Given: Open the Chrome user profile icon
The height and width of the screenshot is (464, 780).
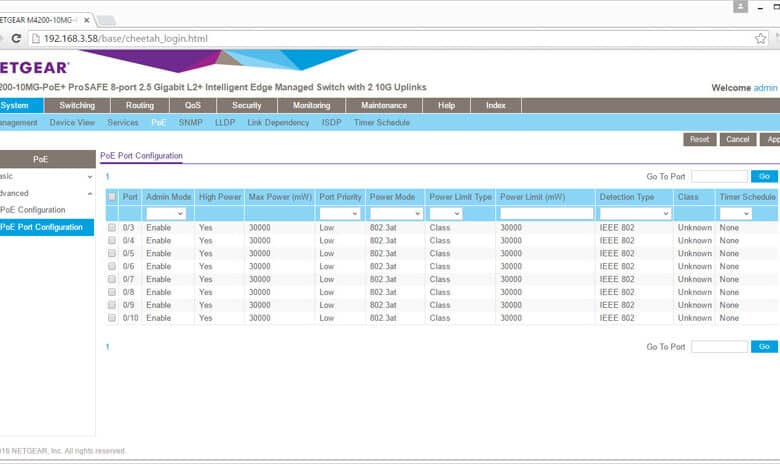Looking at the screenshot, I should (x=740, y=6).
